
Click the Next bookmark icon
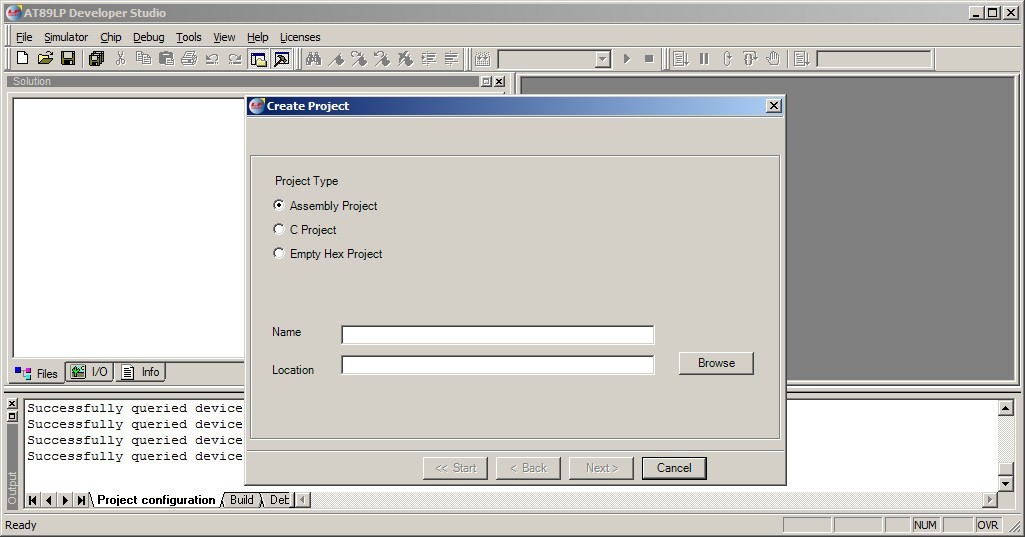359,59
